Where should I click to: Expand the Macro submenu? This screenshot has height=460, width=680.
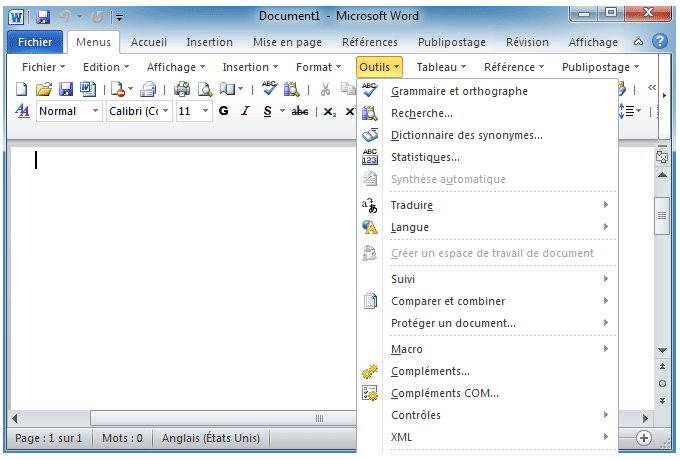click(x=487, y=349)
